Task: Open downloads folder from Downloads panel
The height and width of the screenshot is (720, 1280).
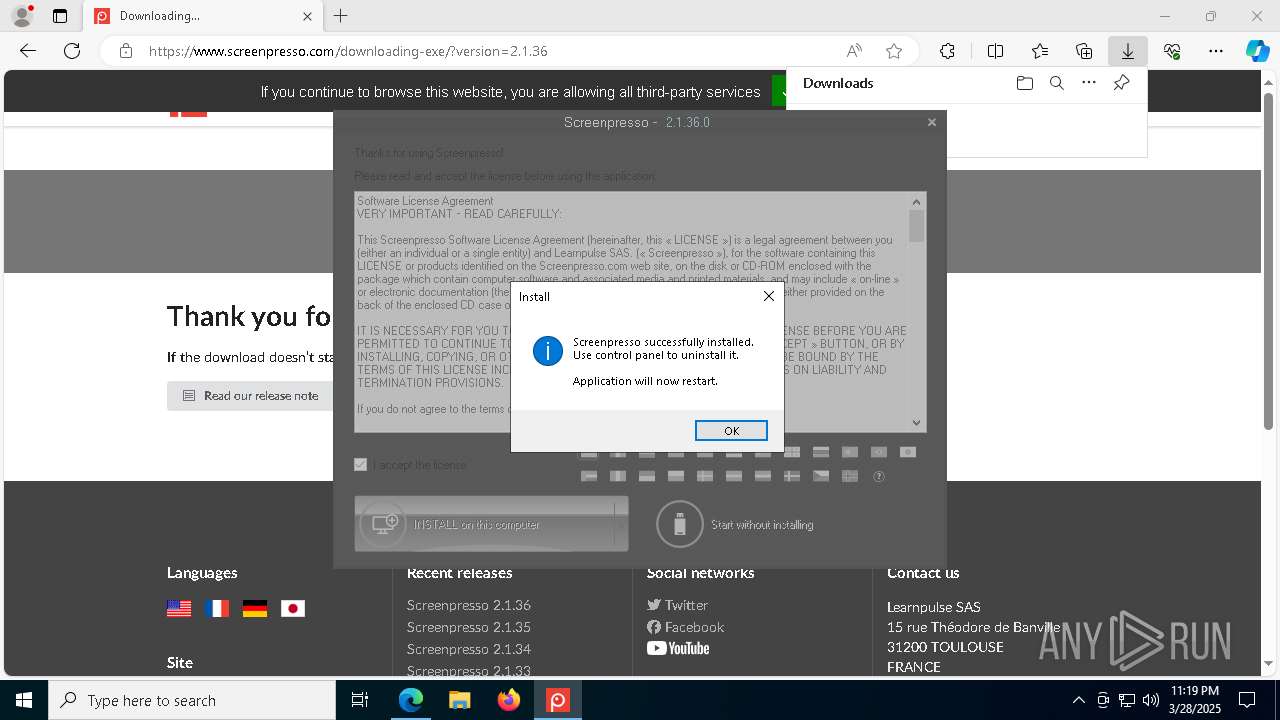Action: 1024,83
